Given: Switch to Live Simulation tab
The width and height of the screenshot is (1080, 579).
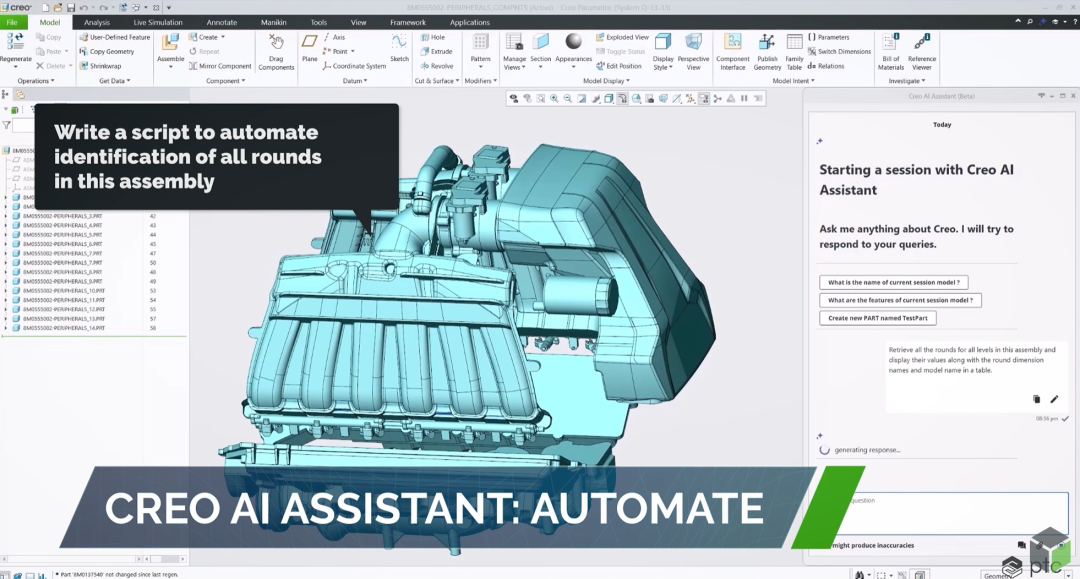Looking at the screenshot, I should tap(158, 23).
